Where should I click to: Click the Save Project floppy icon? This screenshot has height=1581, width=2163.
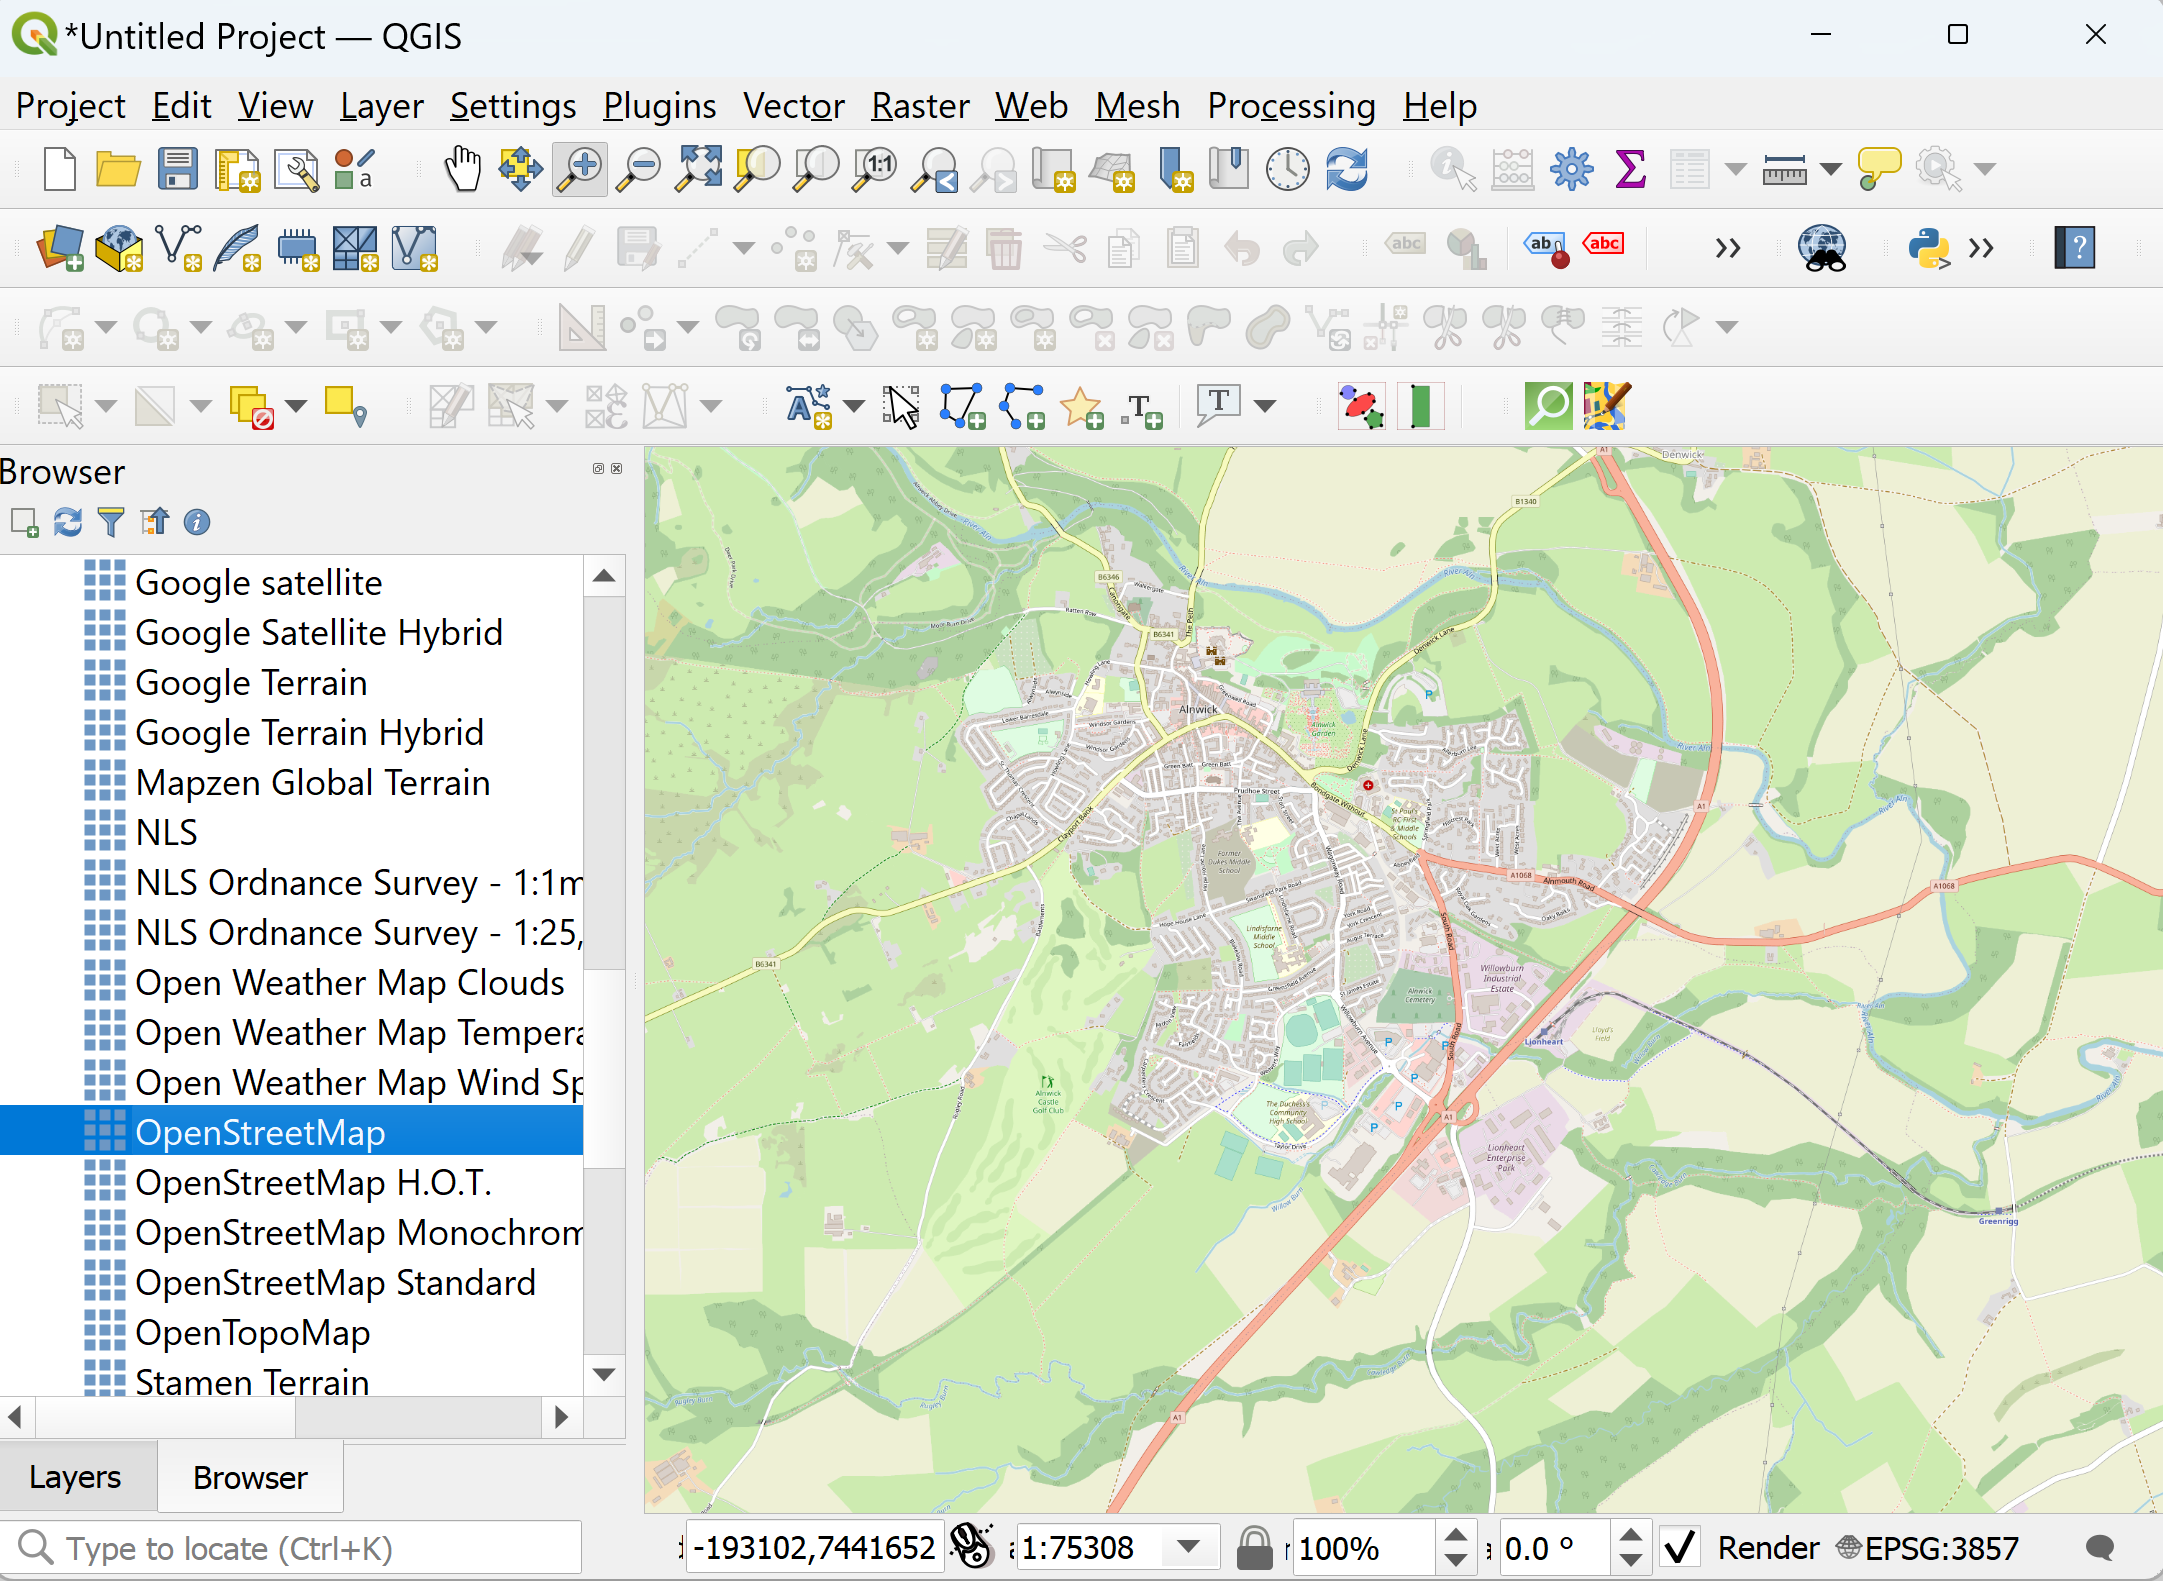click(x=178, y=169)
